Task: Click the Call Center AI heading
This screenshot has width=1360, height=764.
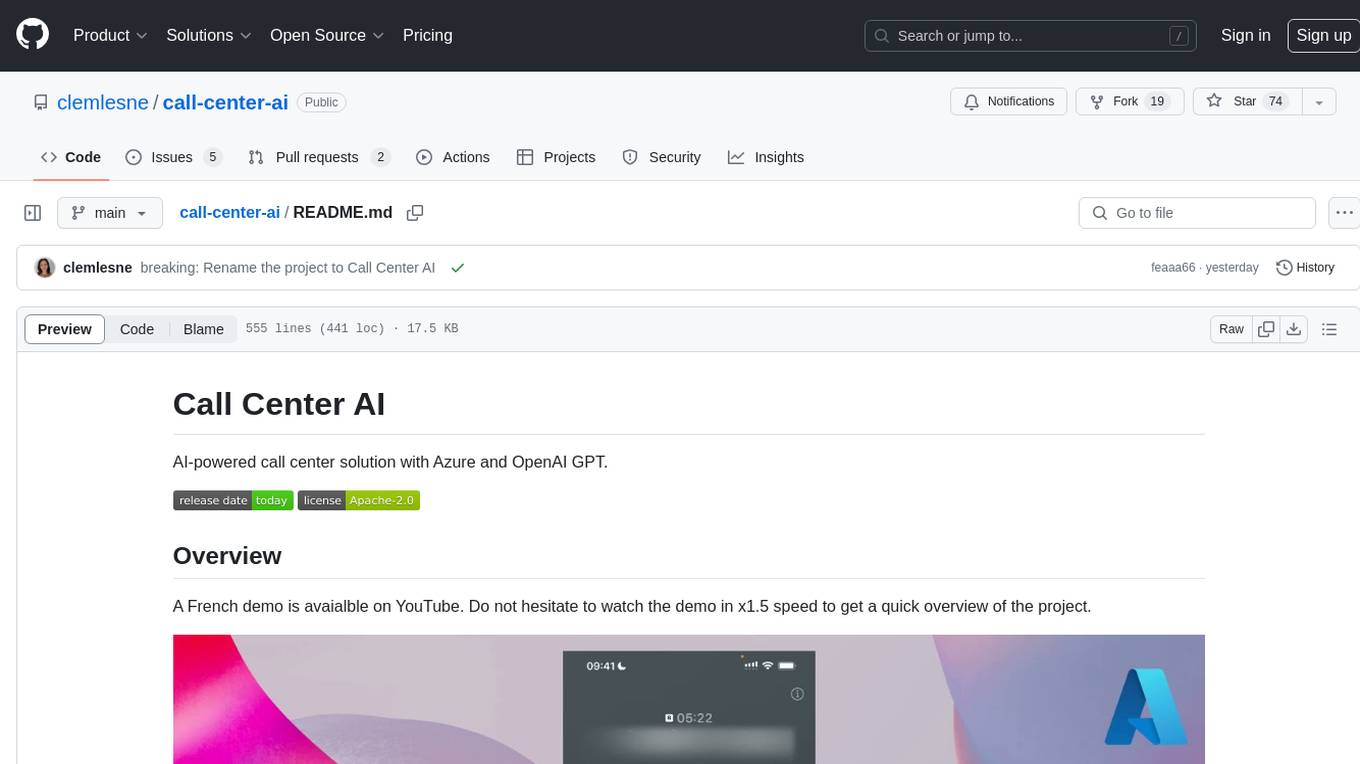Action: click(279, 404)
